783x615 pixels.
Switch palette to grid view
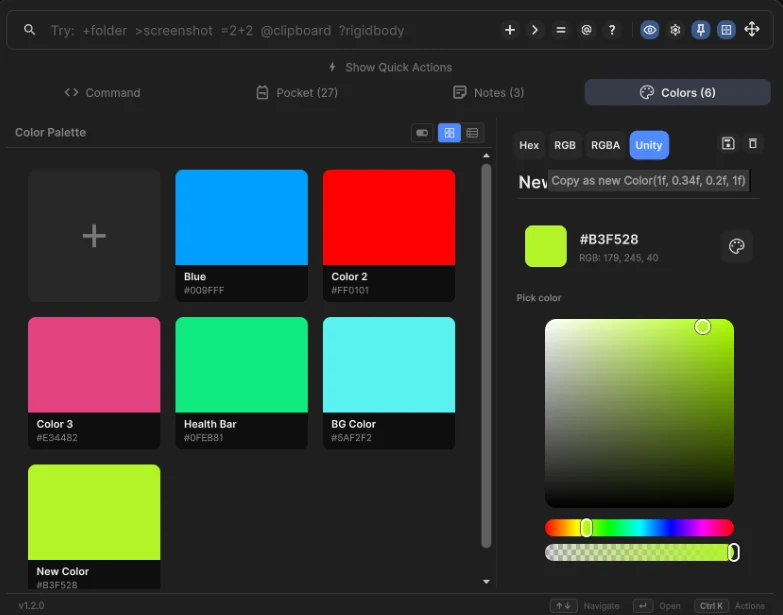coord(449,133)
